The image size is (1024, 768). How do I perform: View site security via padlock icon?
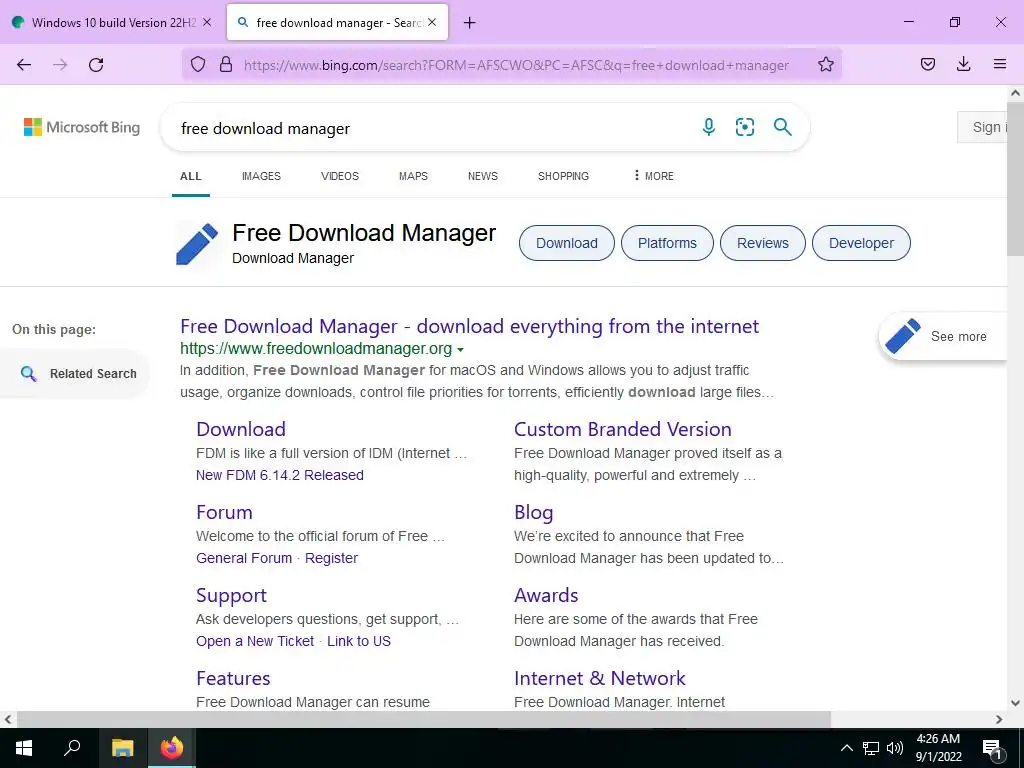tap(226, 65)
